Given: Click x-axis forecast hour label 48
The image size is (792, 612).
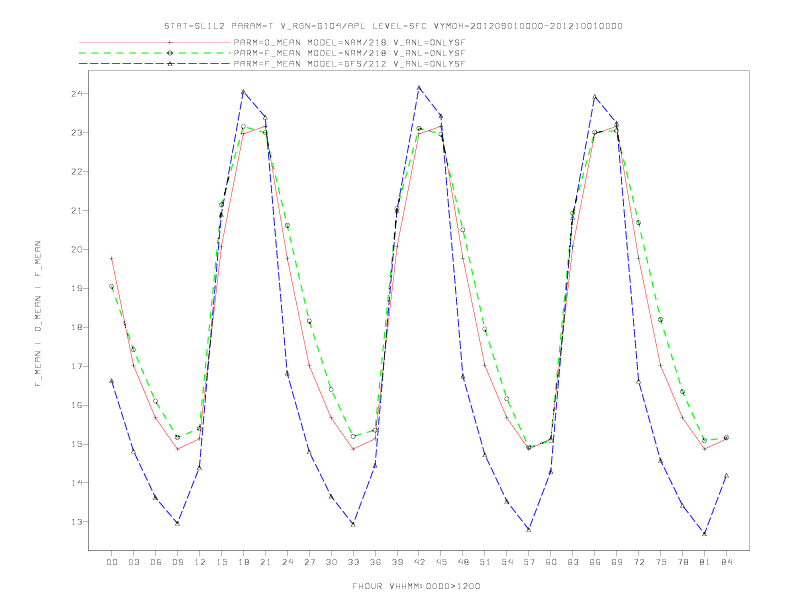Looking at the screenshot, I should [x=463, y=562].
